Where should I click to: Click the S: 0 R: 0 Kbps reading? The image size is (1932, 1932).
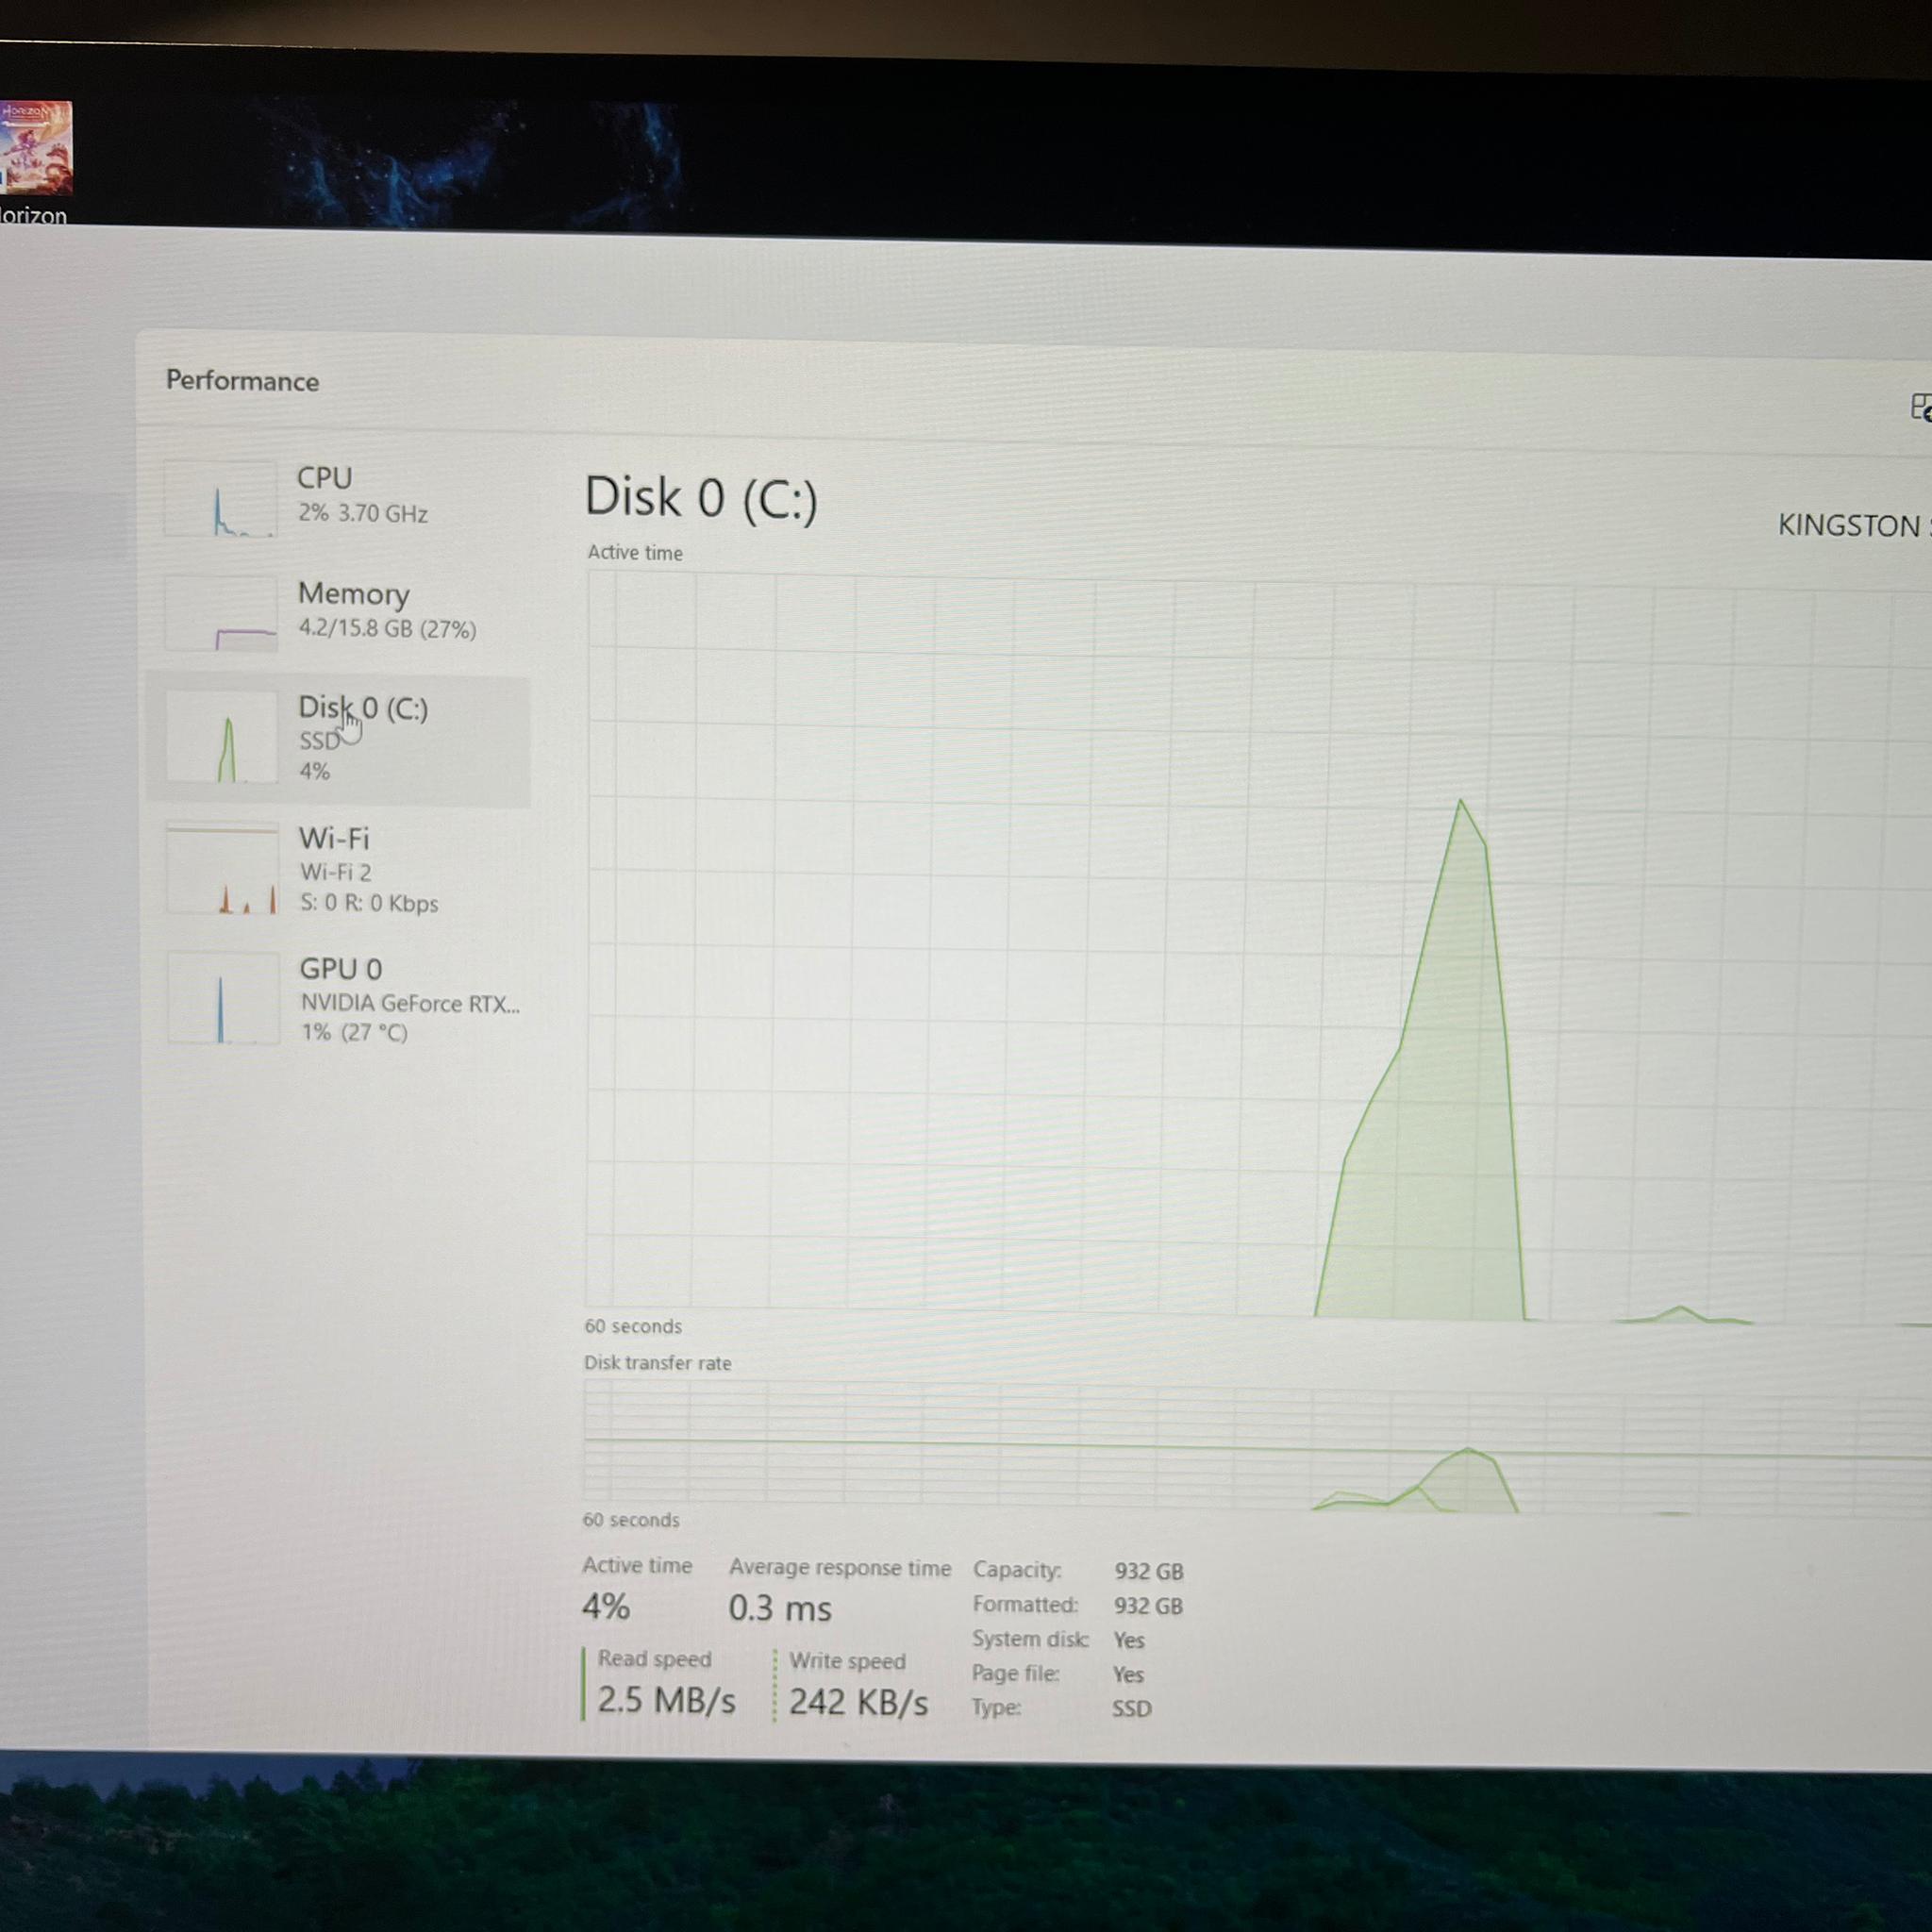370,903
